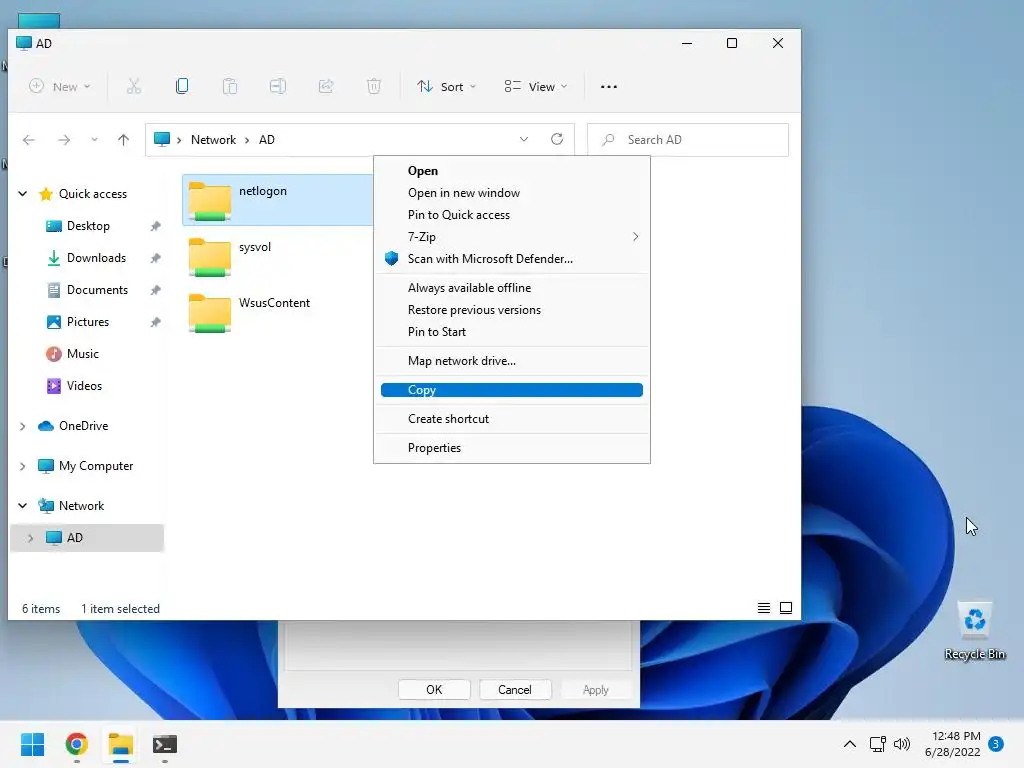The width and height of the screenshot is (1024, 768).
Task: Select Scan with Microsoft Defender
Action: coord(512,259)
